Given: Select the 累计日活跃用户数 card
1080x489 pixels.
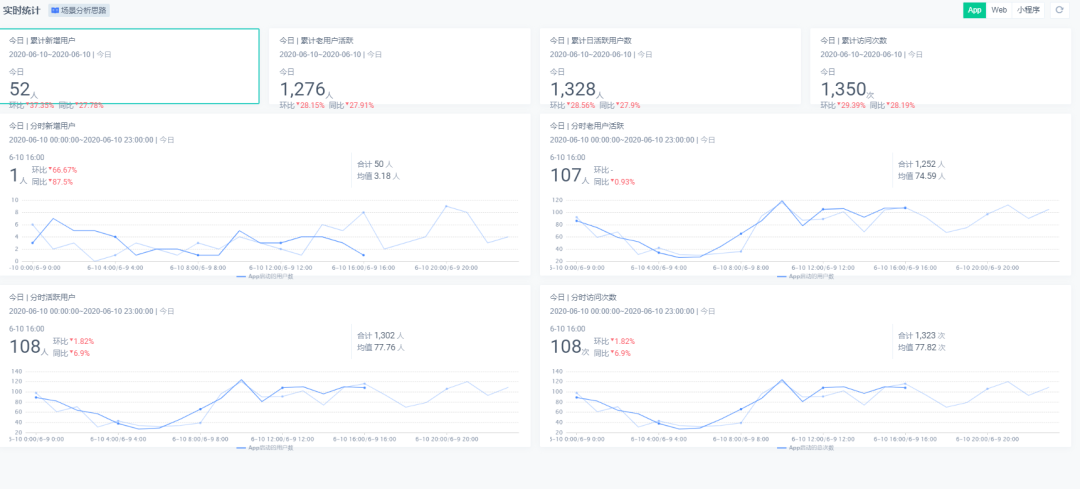Looking at the screenshot, I should coord(670,66).
